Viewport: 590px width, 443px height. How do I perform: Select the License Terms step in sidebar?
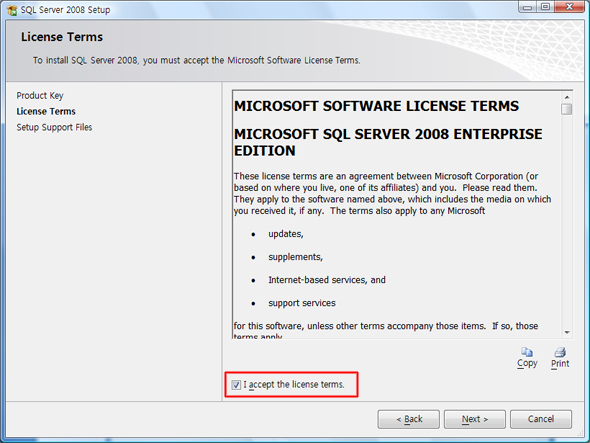[46, 111]
